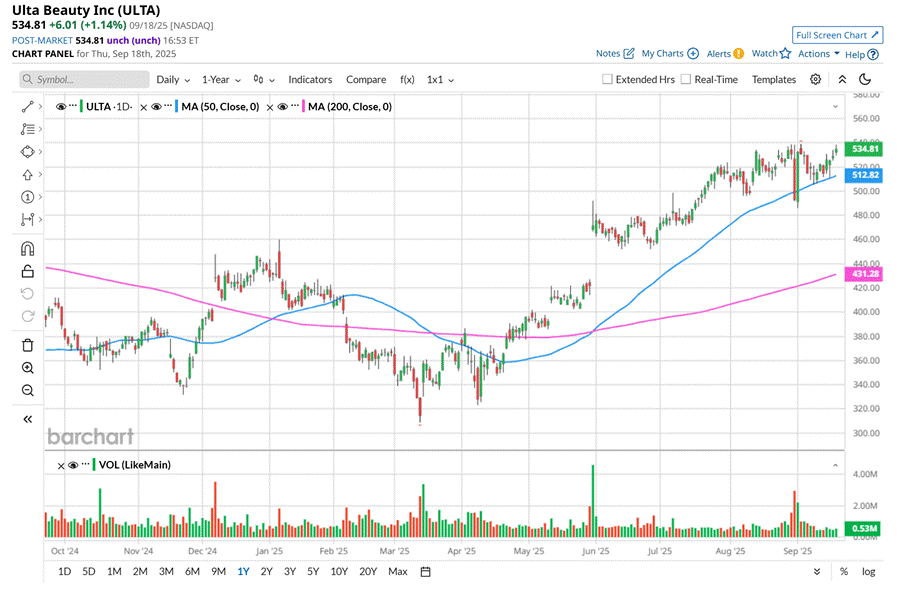Screen dimensions: 903x590
Task: Click the MA 200 magenta color swatch
Action: [x=303, y=107]
